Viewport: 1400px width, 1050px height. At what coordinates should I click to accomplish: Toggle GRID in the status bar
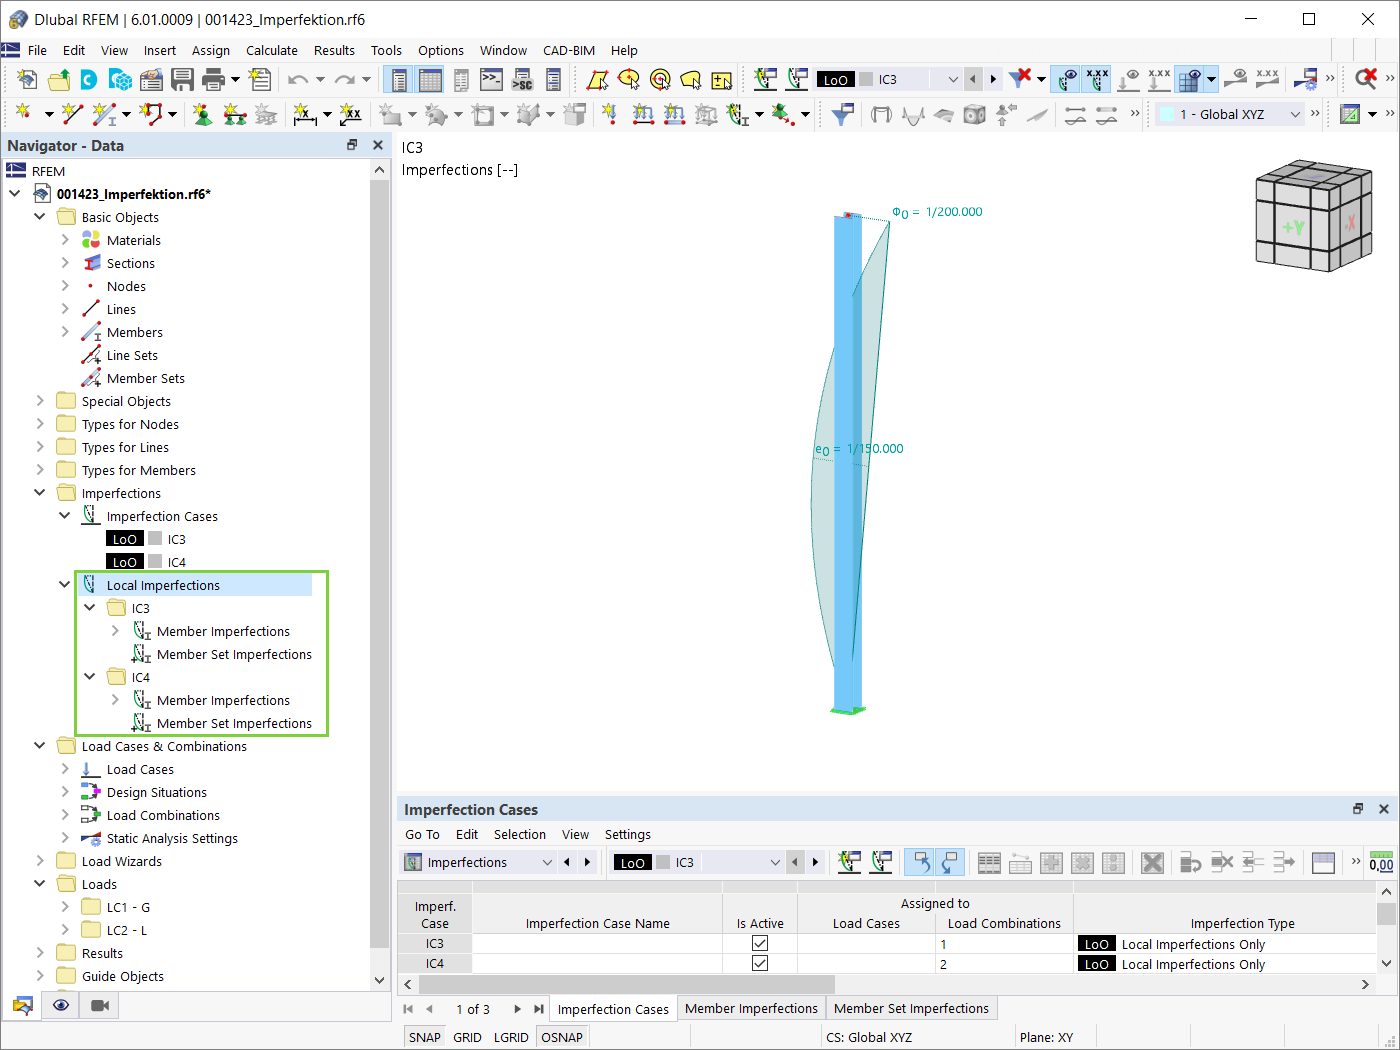coord(467,1037)
